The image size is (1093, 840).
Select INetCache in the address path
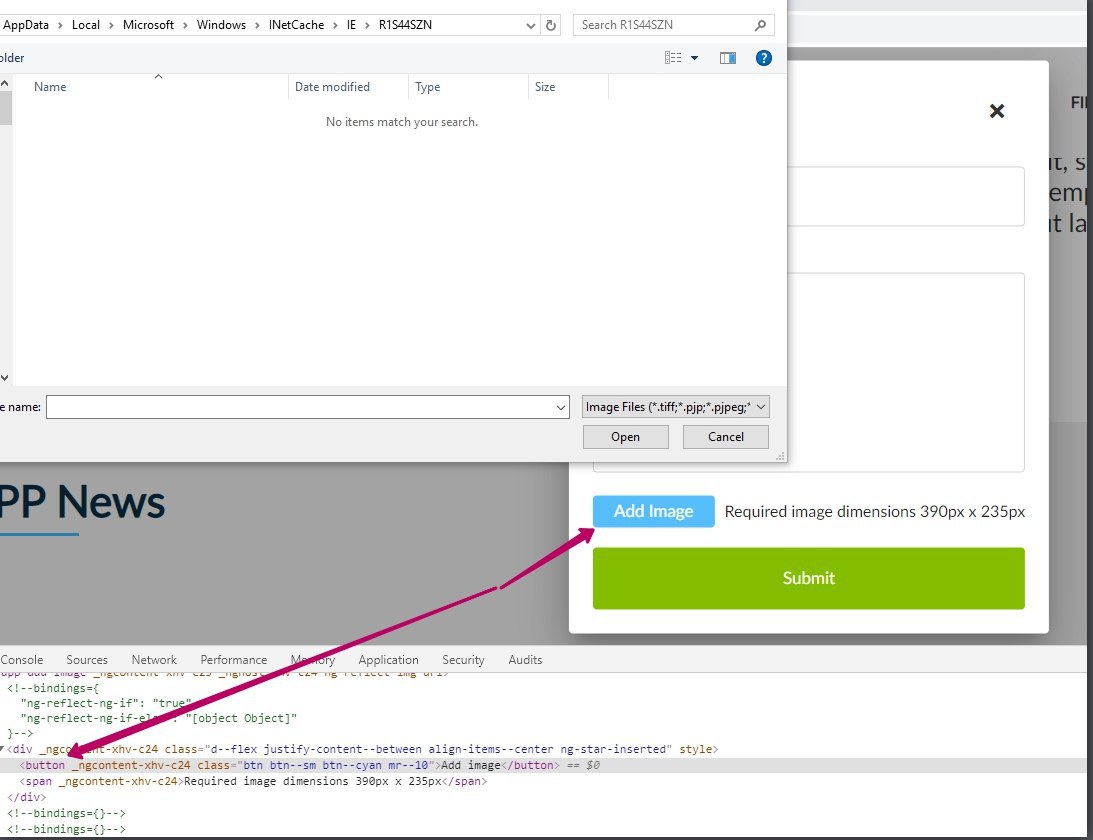pyautogui.click(x=296, y=25)
